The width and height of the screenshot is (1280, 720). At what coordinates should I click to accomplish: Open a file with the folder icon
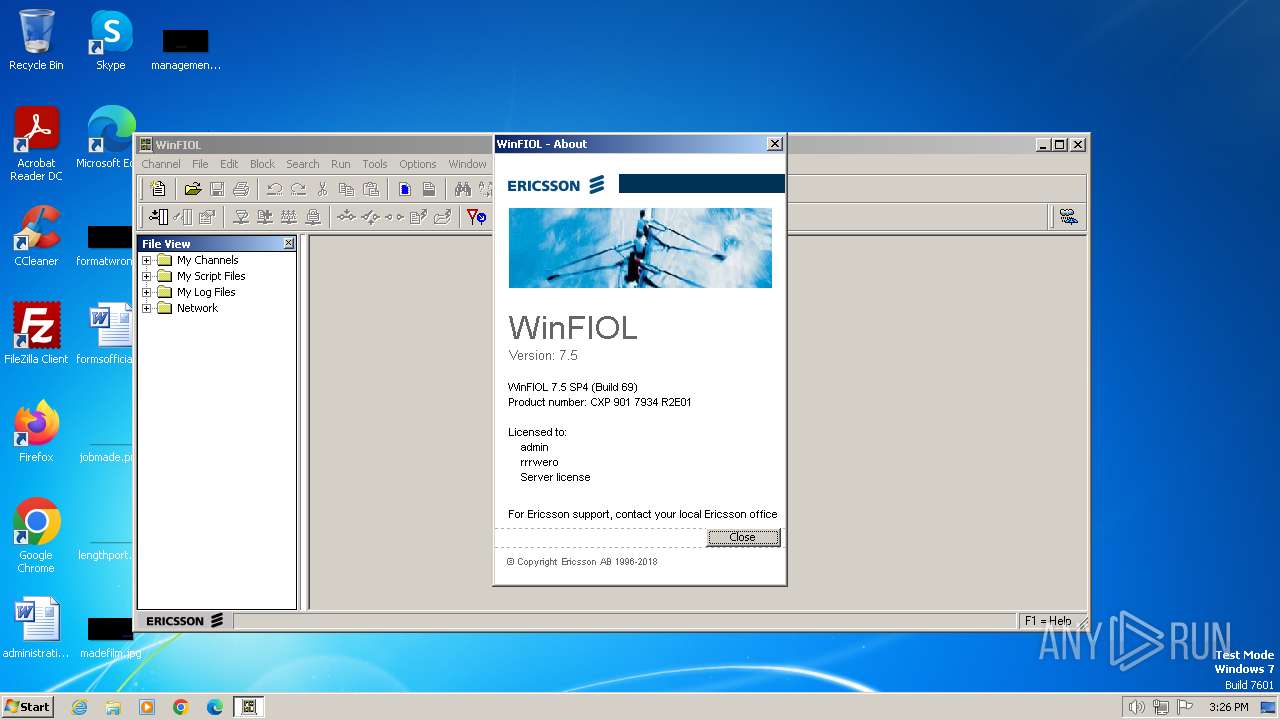[193, 189]
